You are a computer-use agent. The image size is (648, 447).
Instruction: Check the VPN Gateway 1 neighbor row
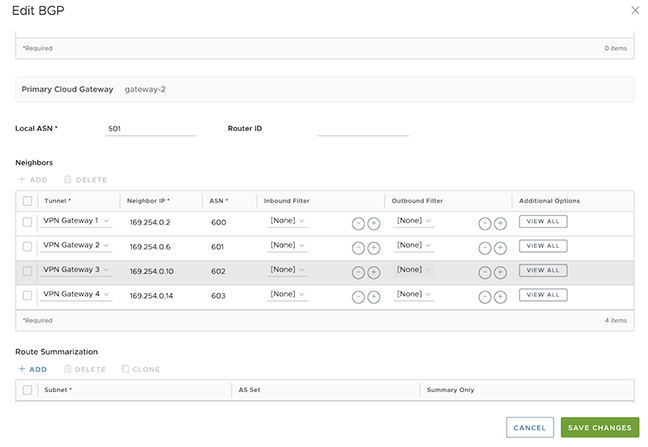[x=27, y=222]
